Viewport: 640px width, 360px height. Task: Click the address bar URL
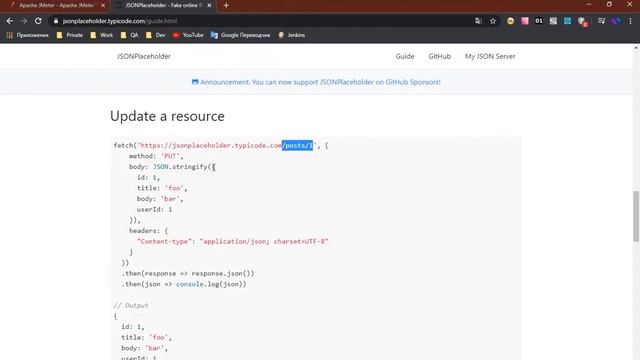[x=120, y=21]
